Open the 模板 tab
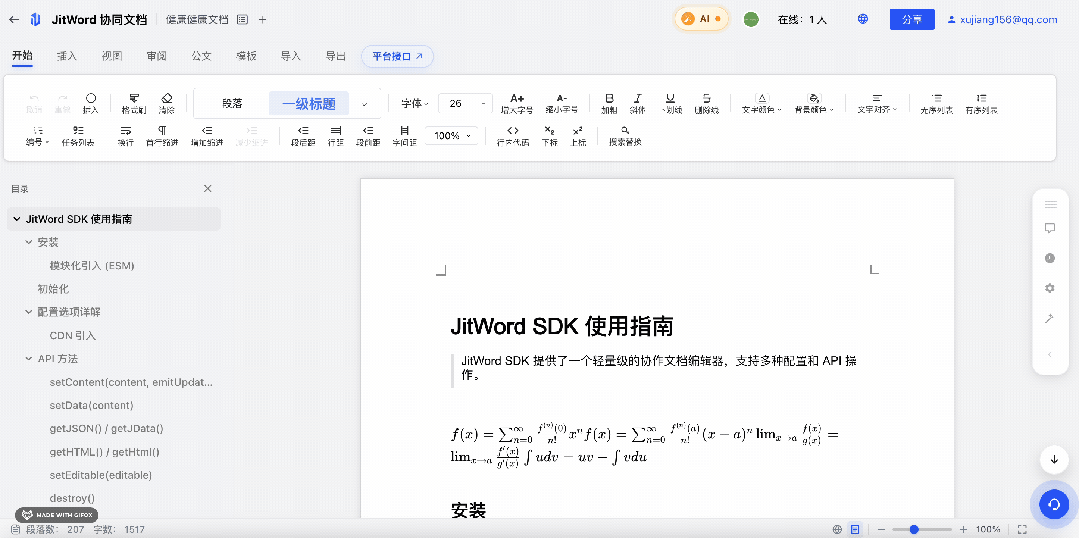The image size is (1079, 538). click(246, 56)
